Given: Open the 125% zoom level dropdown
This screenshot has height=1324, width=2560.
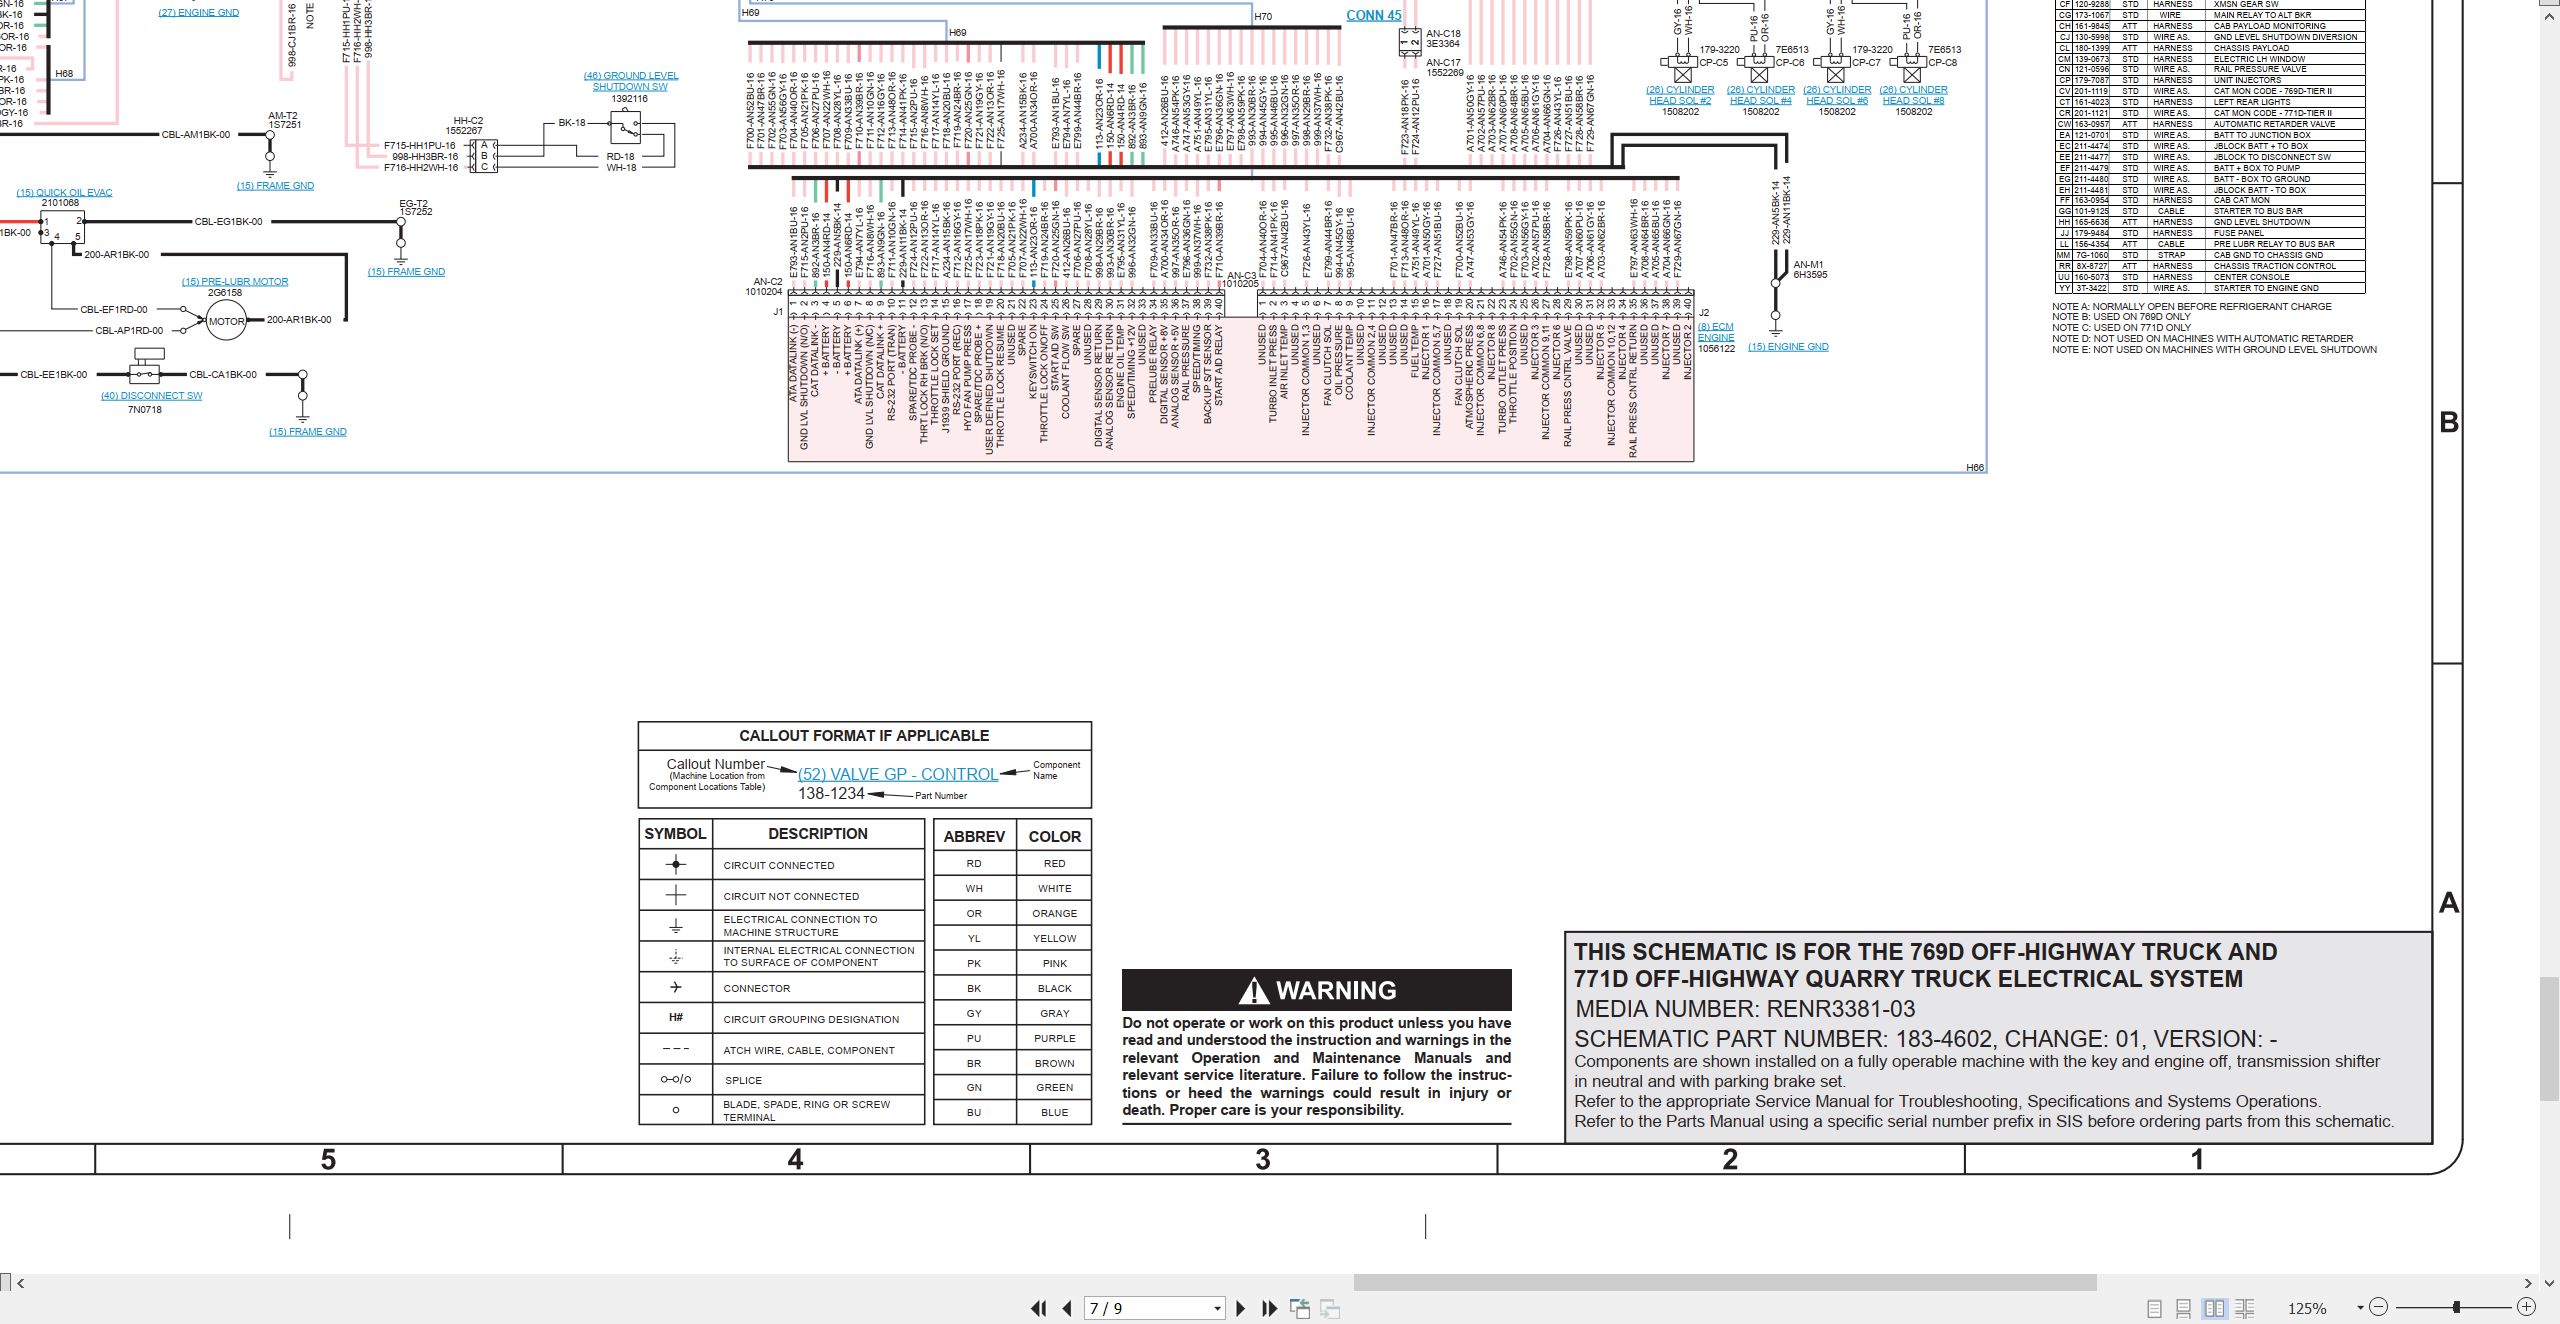Looking at the screenshot, I should [2360, 1307].
